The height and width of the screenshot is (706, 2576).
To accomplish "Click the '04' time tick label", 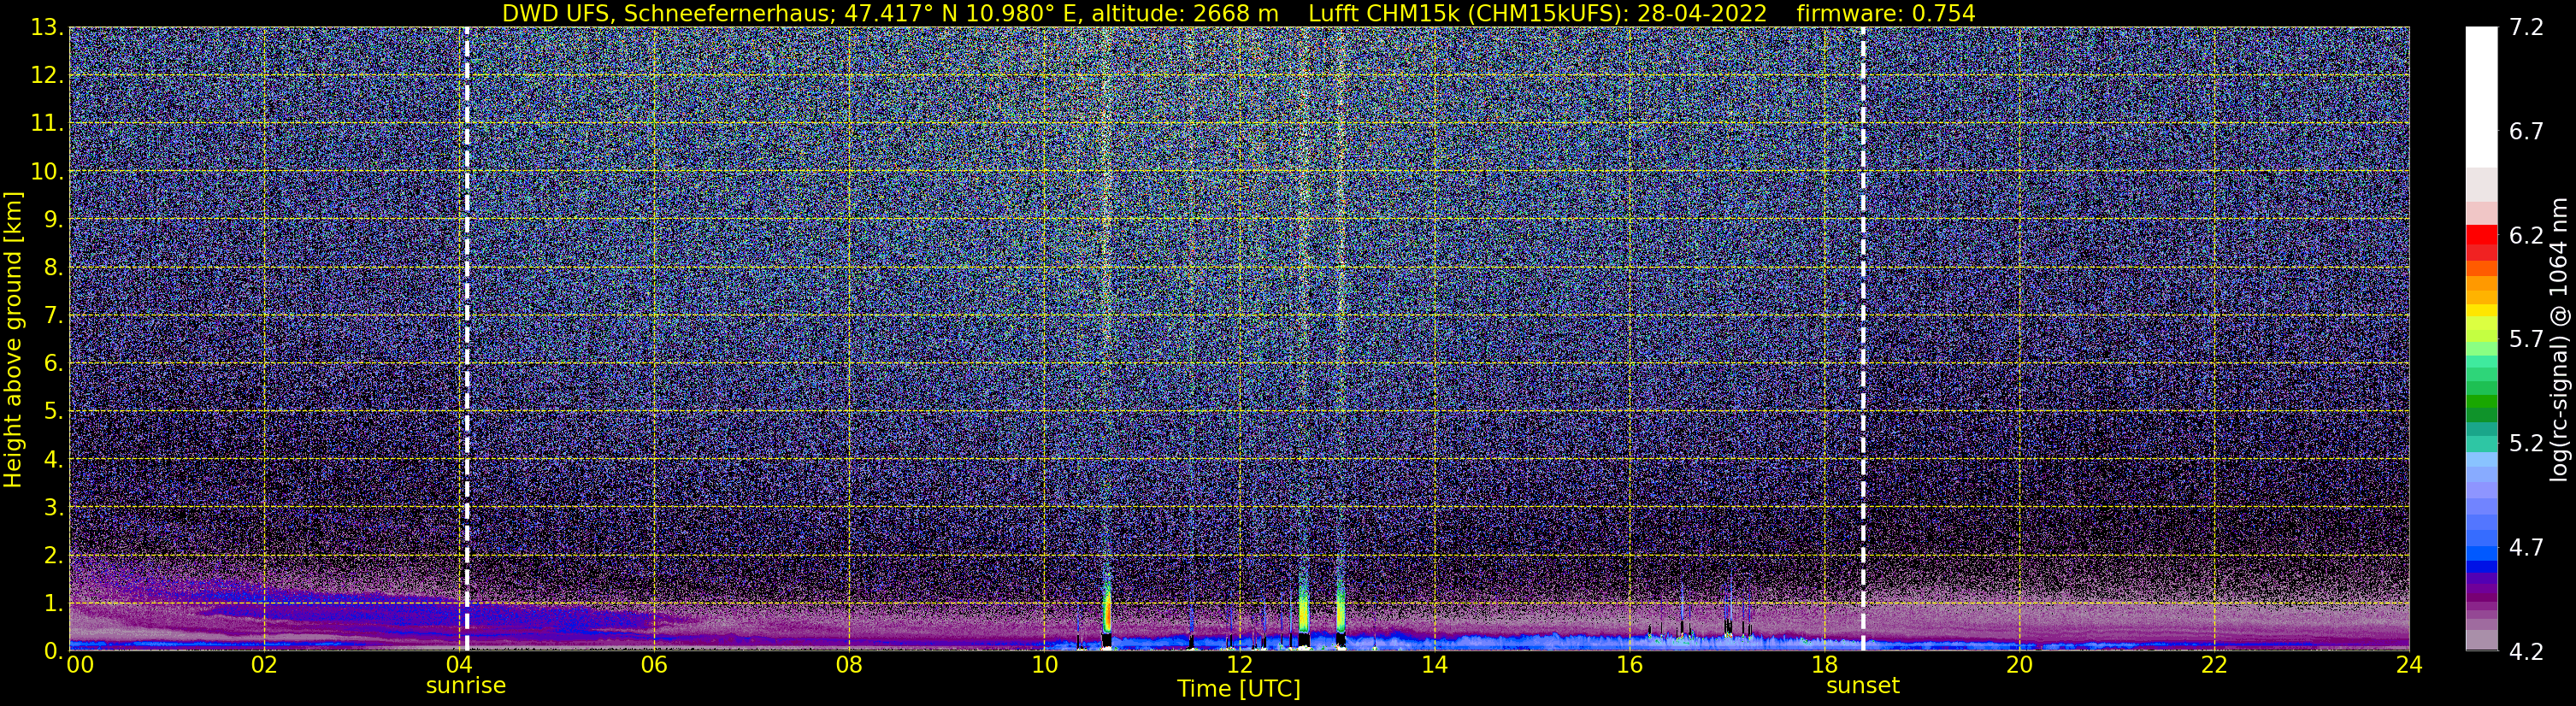I will [459, 665].
